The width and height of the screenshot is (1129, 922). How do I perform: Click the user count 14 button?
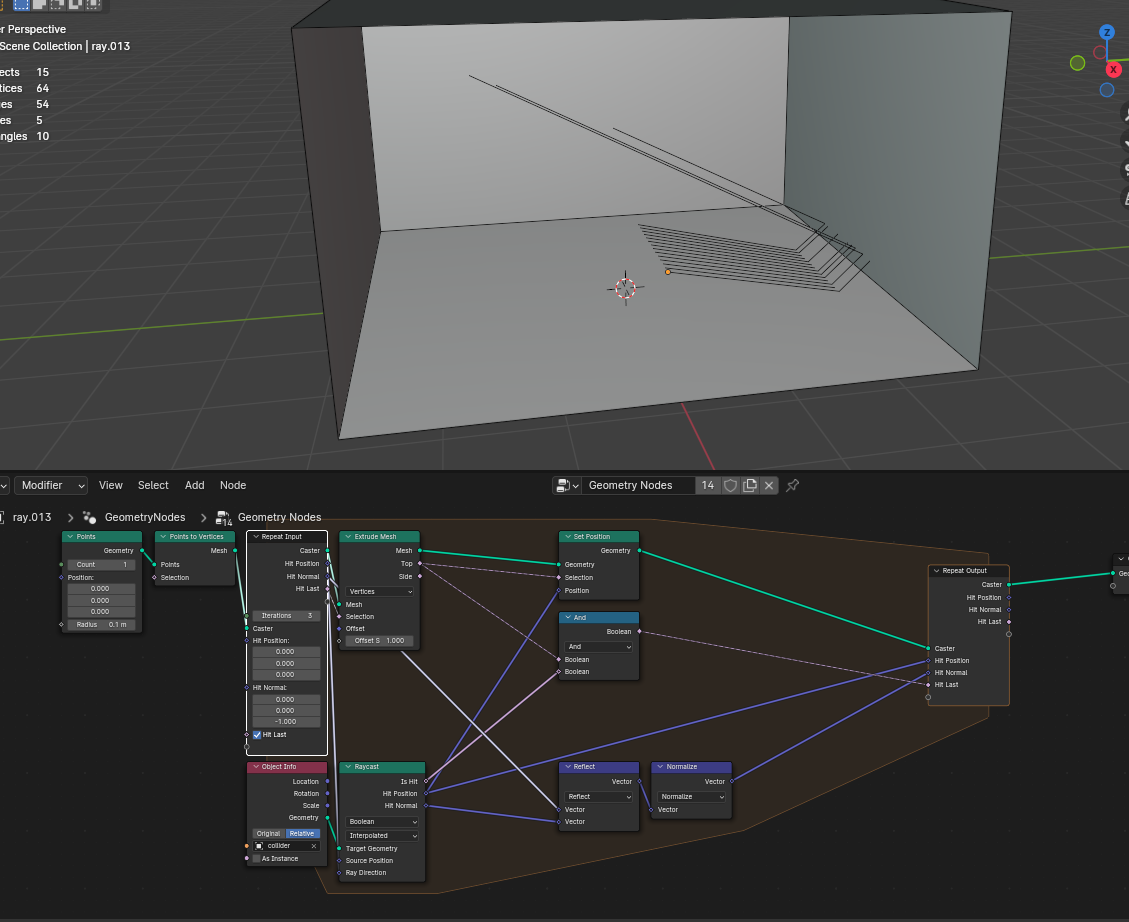tap(708, 486)
